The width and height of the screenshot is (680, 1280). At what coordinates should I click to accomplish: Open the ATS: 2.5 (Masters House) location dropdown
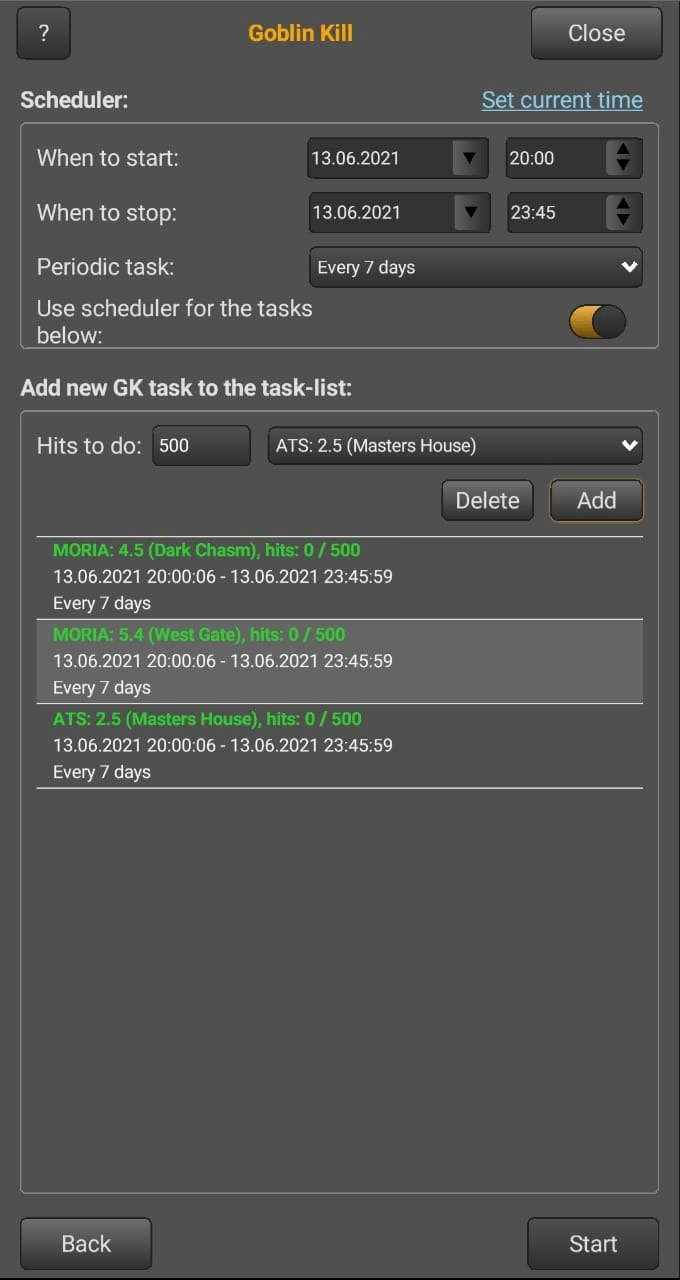[x=455, y=445]
